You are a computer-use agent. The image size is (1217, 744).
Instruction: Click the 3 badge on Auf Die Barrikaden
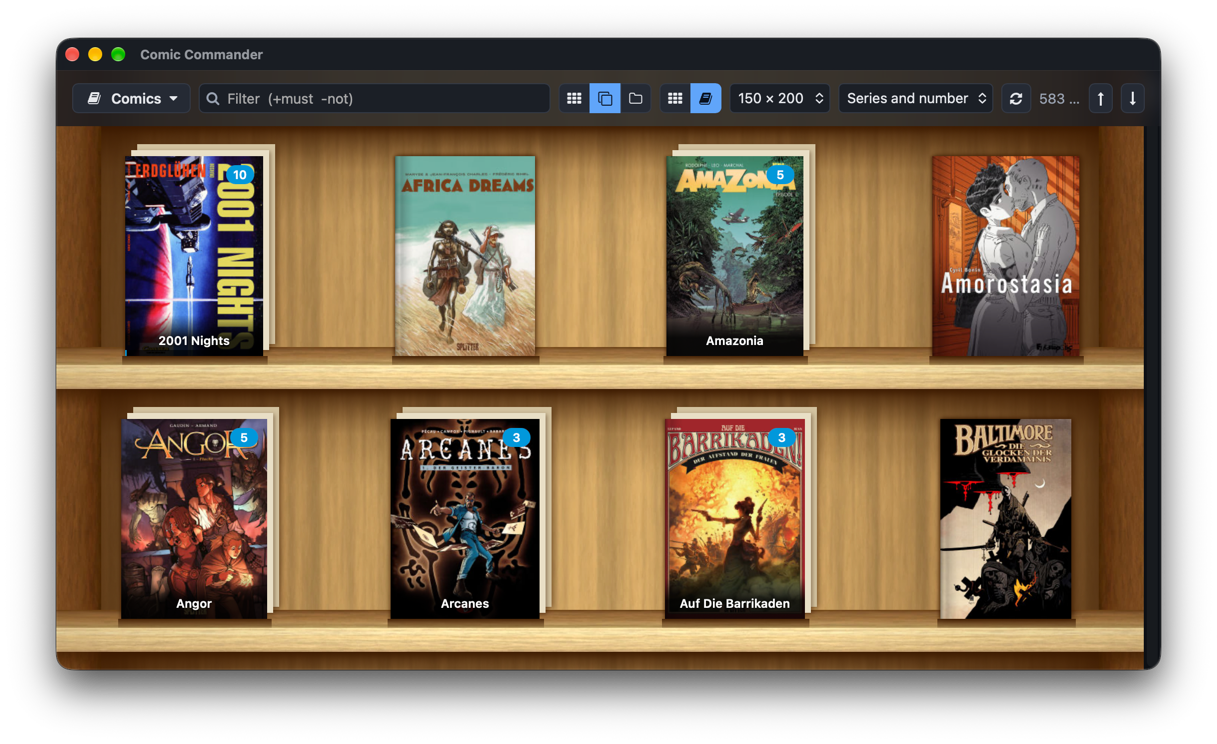click(x=782, y=438)
